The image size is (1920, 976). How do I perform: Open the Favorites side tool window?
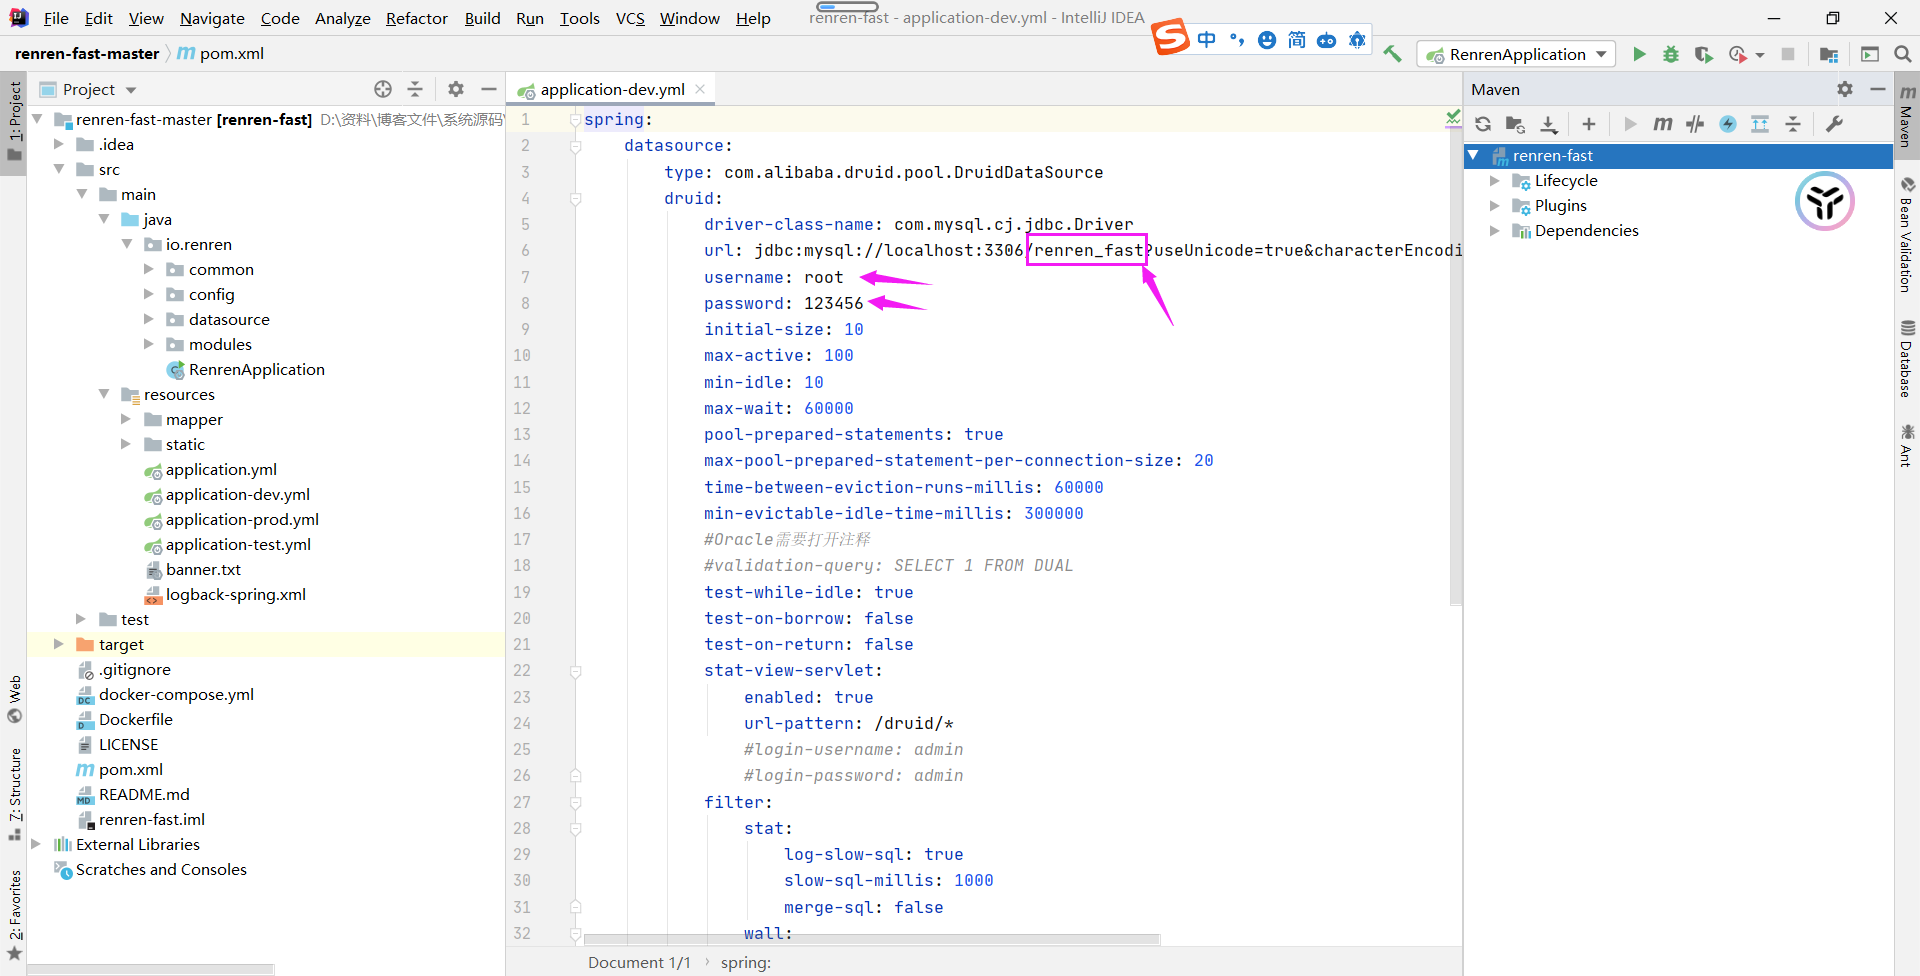[15, 914]
